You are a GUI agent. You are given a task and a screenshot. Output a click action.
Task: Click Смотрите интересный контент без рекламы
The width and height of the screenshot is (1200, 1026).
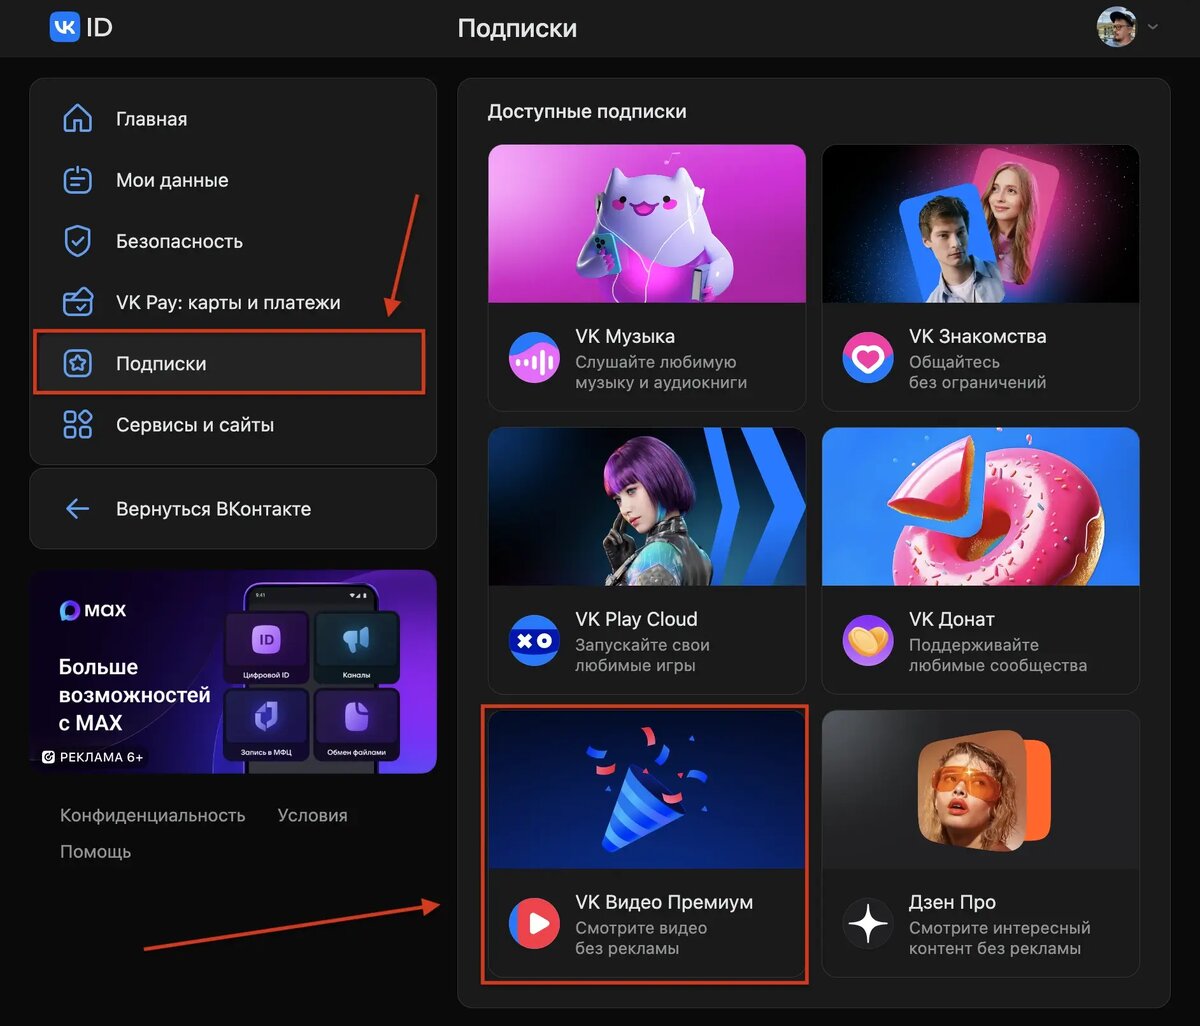click(x=999, y=938)
